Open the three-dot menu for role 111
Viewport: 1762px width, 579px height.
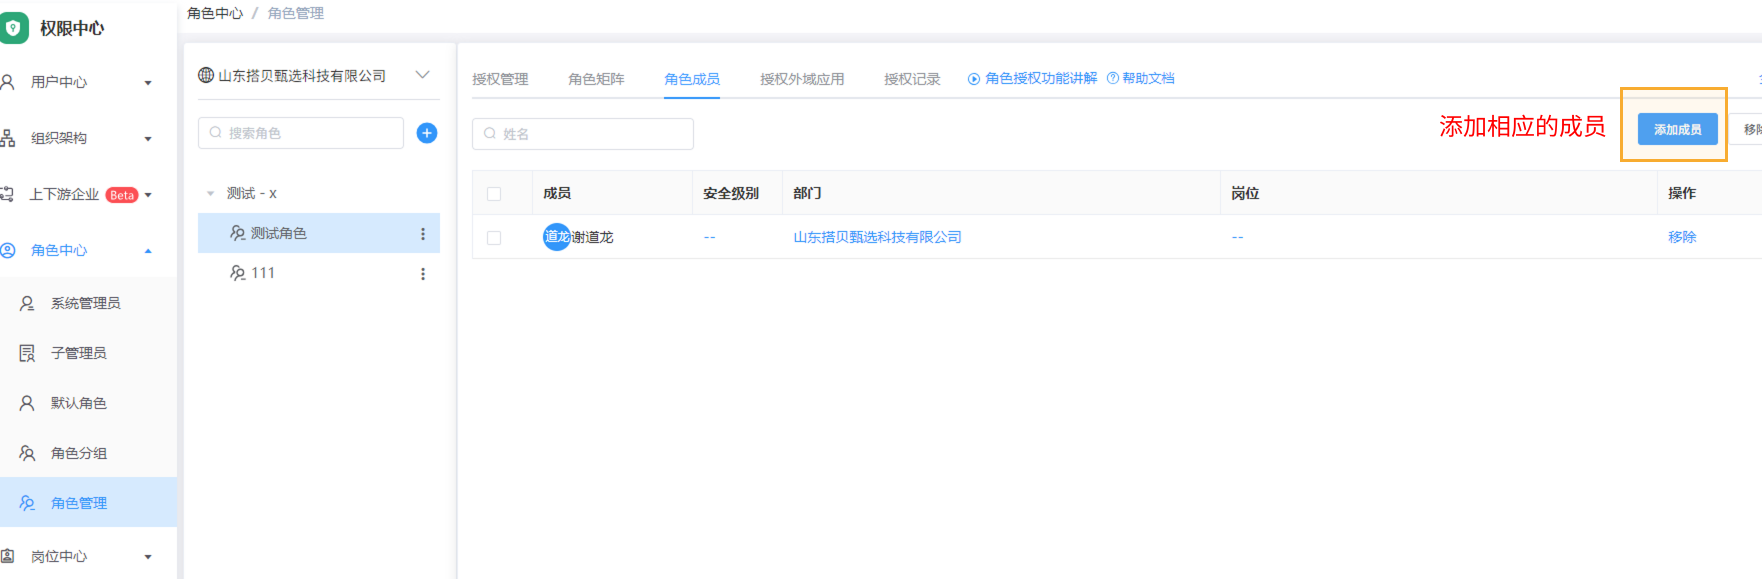(423, 274)
